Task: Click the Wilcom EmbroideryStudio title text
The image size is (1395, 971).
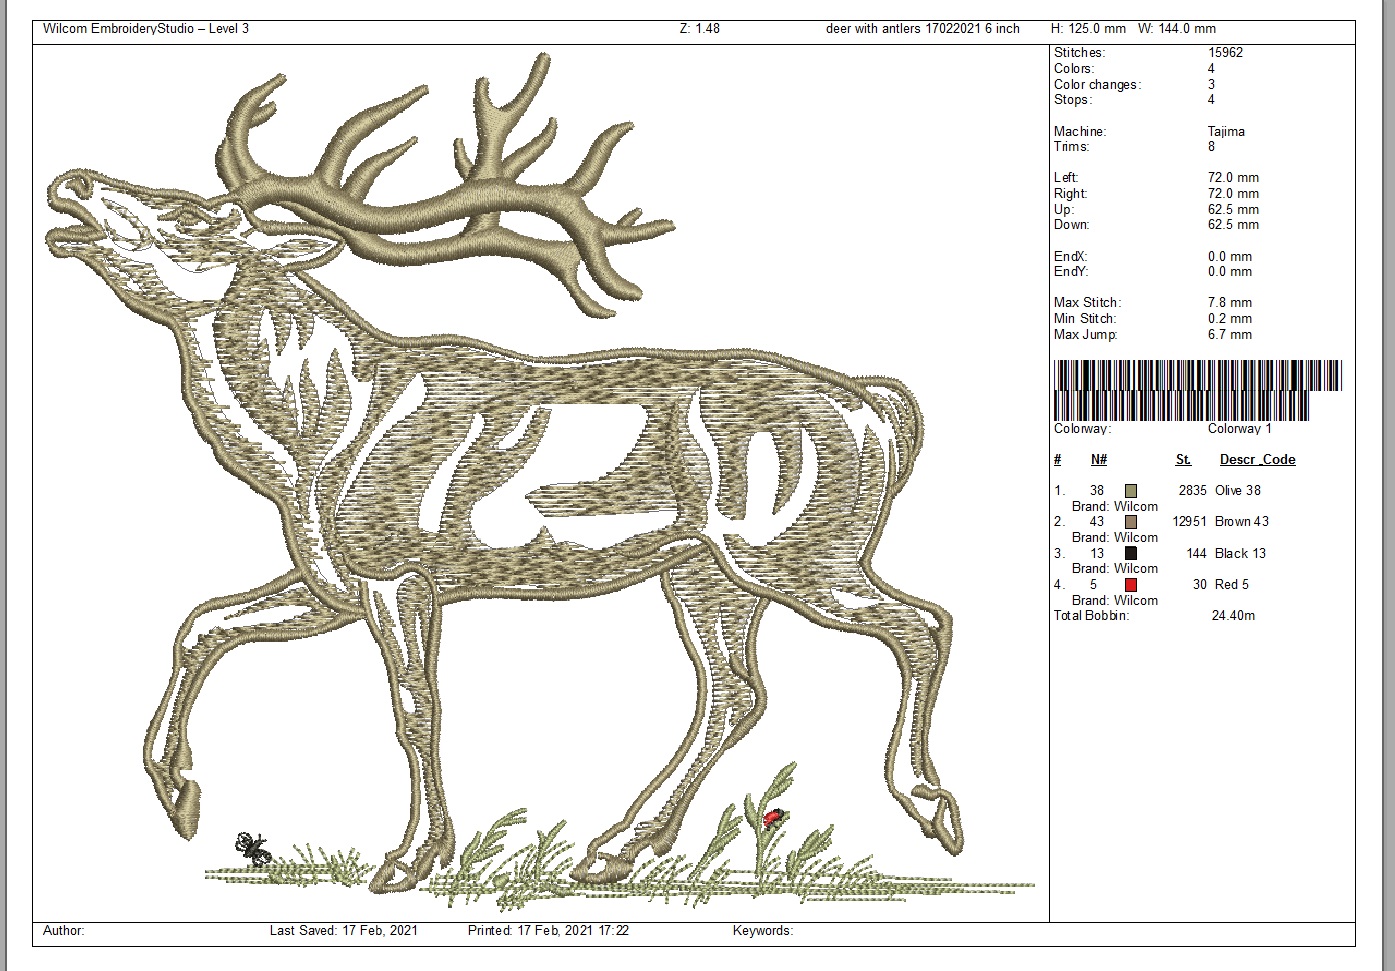Action: pyautogui.click(x=146, y=29)
